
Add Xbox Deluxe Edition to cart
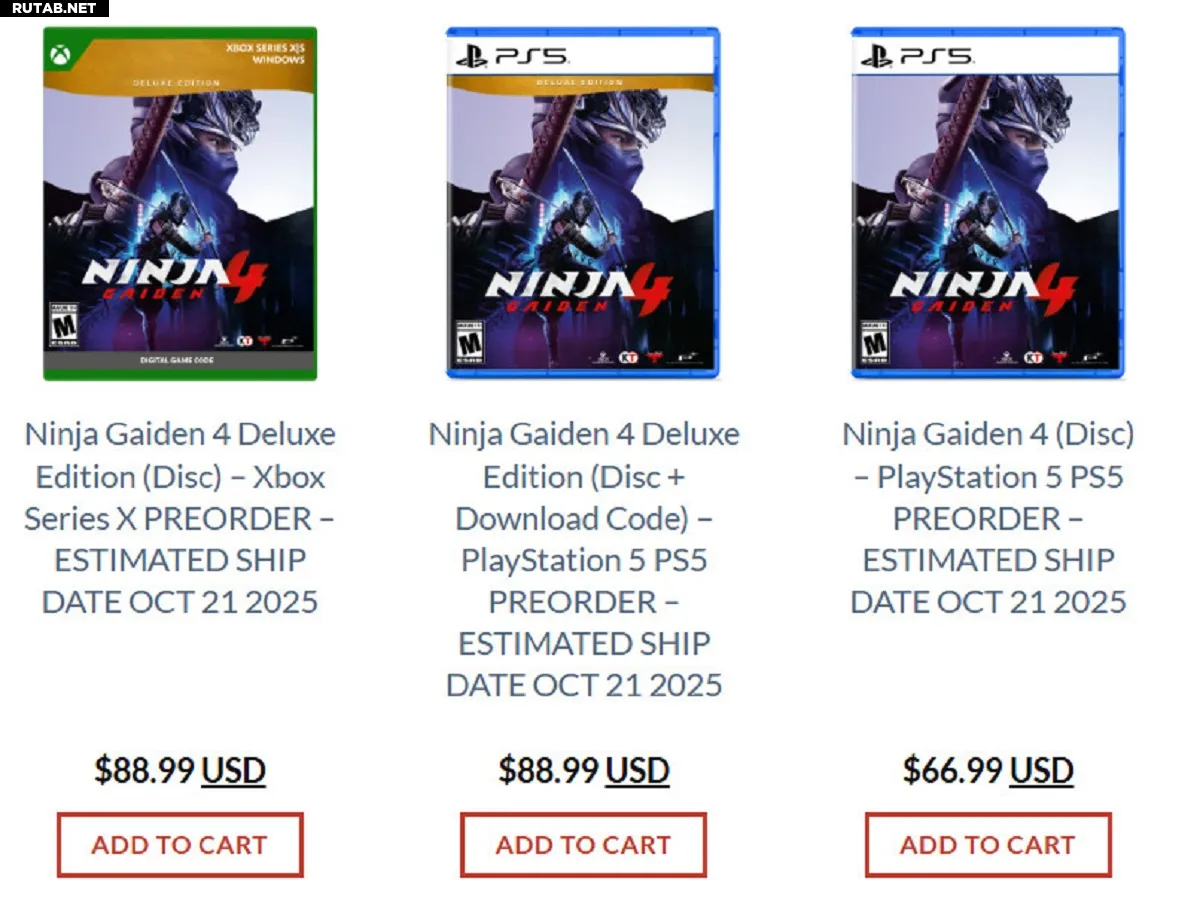pyautogui.click(x=180, y=845)
